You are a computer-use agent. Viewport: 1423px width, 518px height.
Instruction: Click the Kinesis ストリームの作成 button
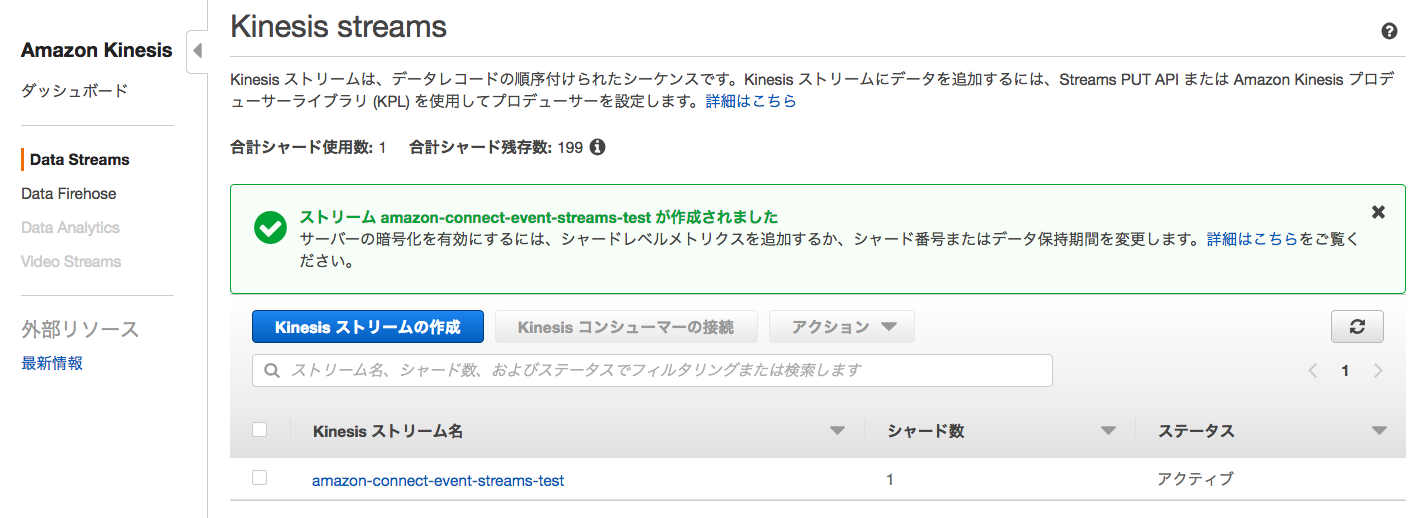point(368,327)
